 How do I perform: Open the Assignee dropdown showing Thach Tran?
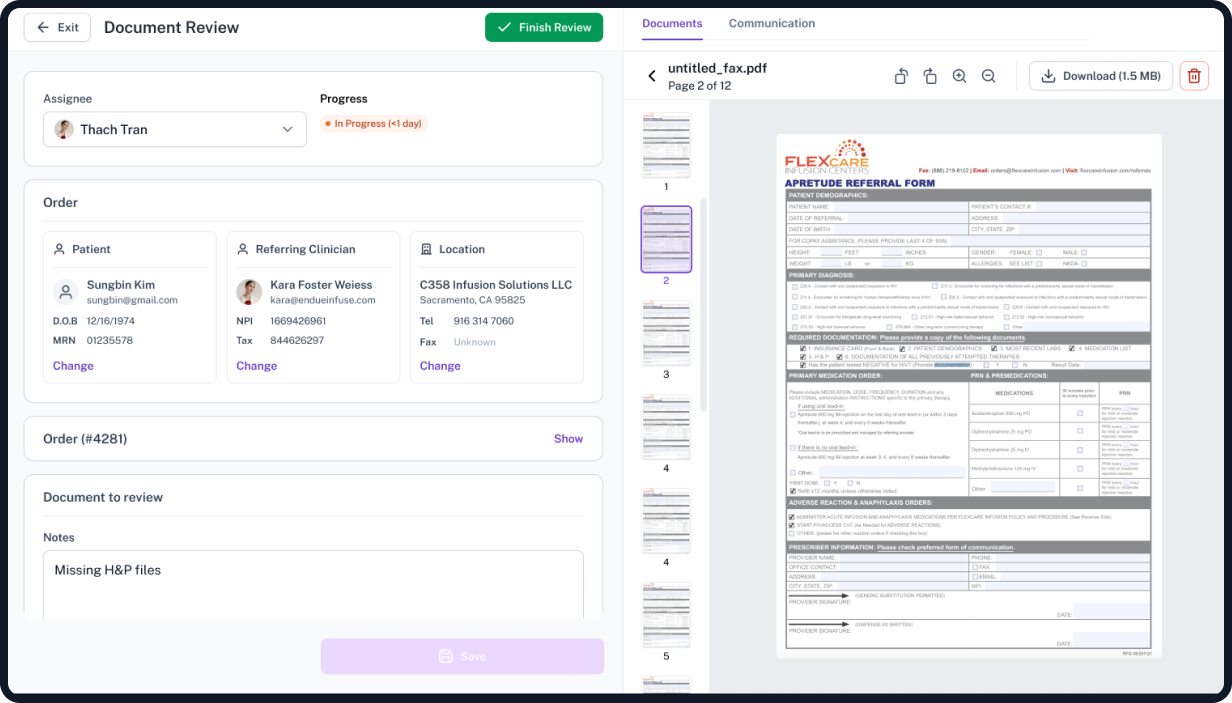click(x=175, y=129)
